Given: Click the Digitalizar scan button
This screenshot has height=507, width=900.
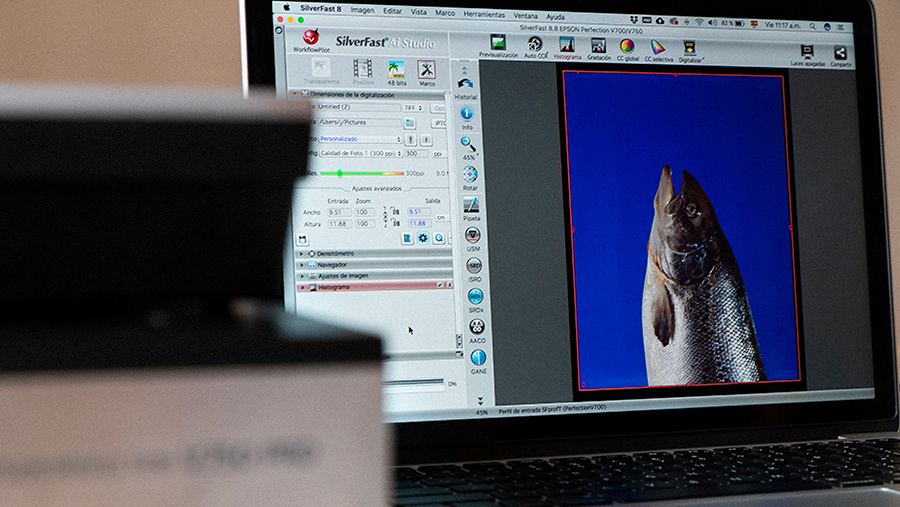Looking at the screenshot, I should [x=690, y=47].
